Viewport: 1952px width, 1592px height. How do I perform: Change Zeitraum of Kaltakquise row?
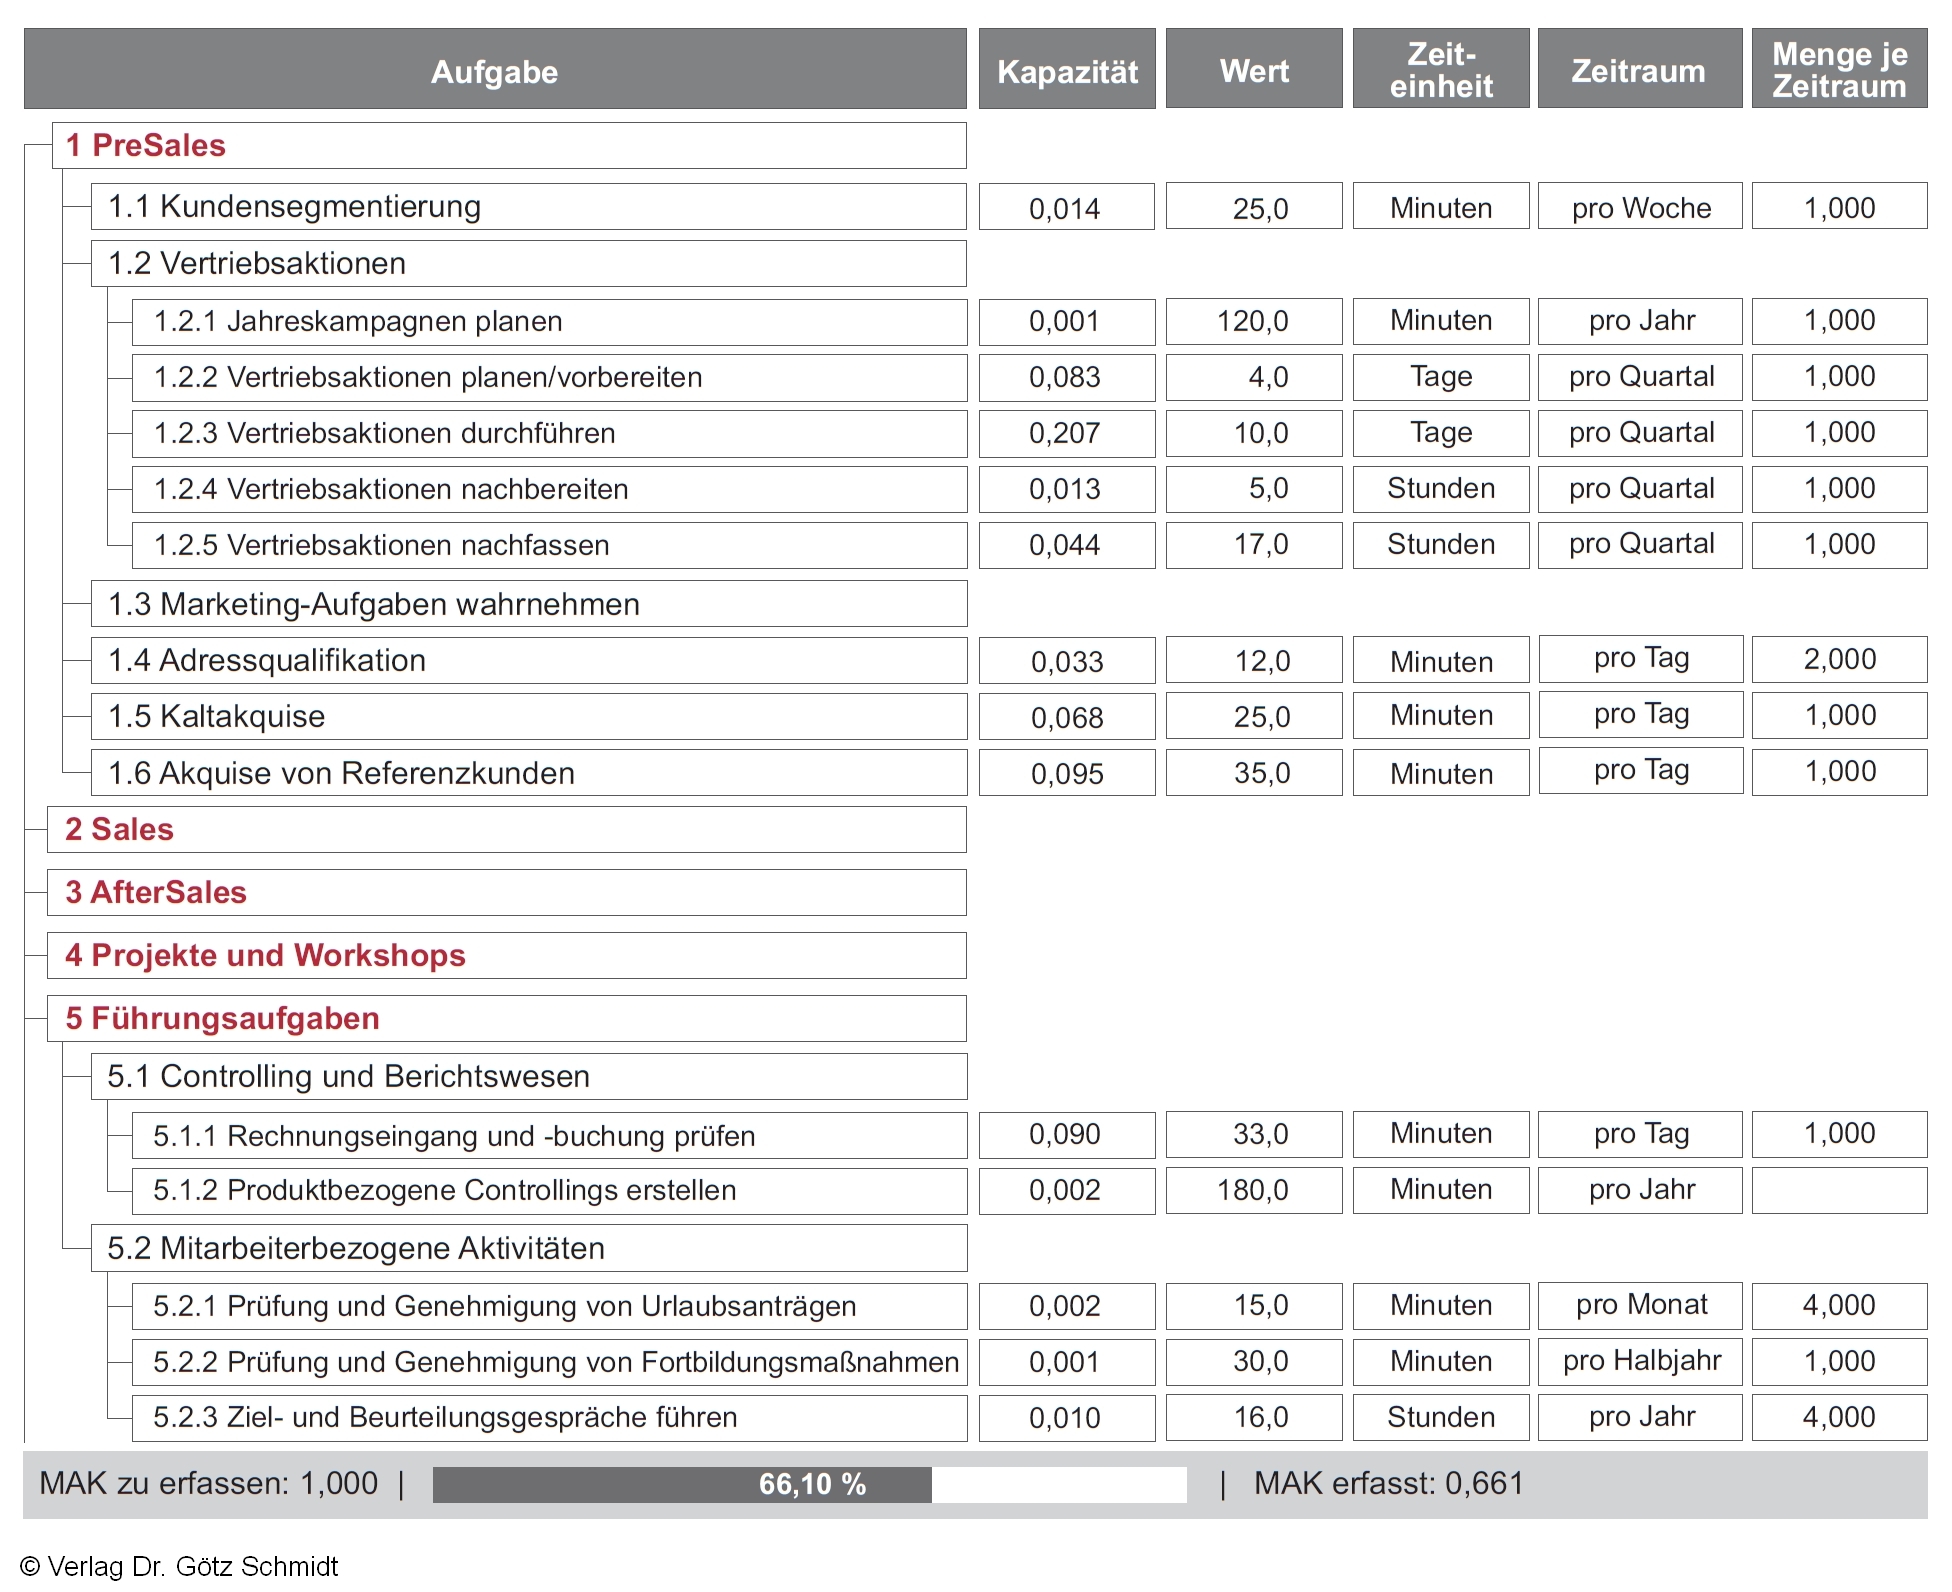point(1640,715)
